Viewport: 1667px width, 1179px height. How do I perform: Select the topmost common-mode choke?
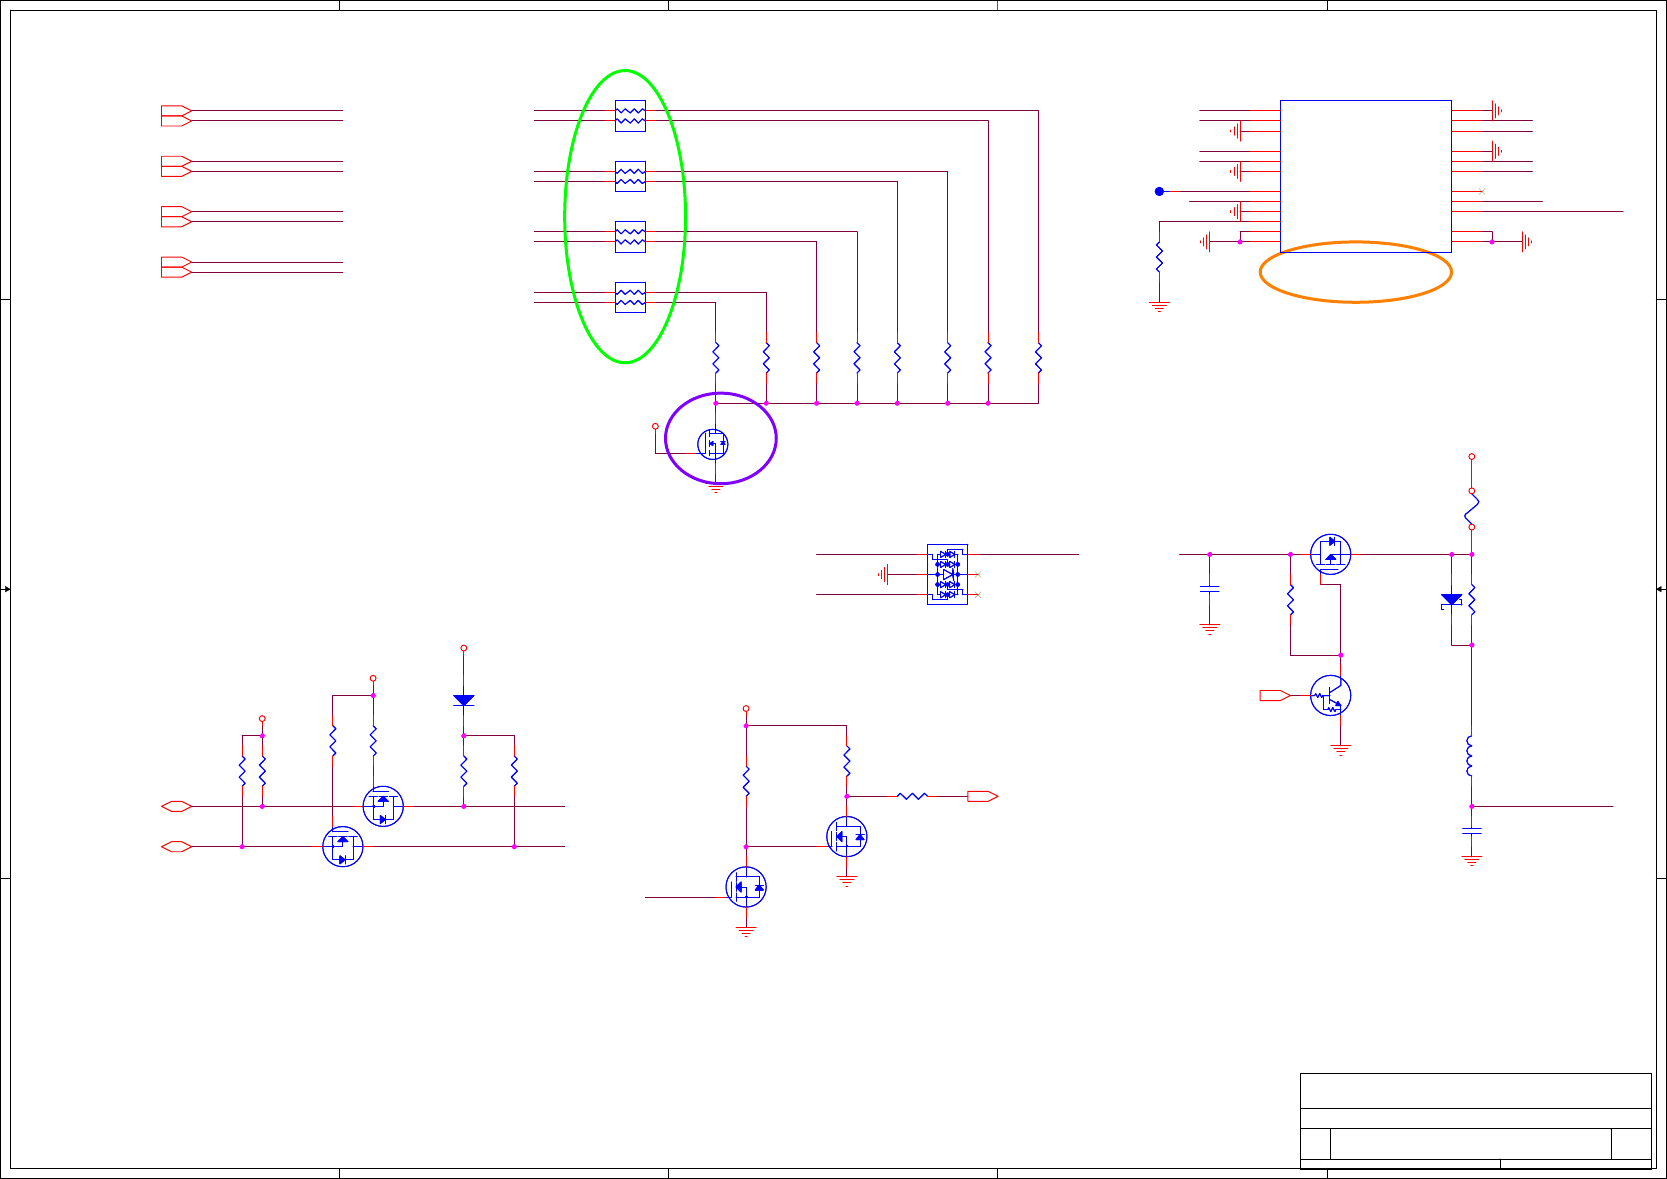(x=630, y=116)
